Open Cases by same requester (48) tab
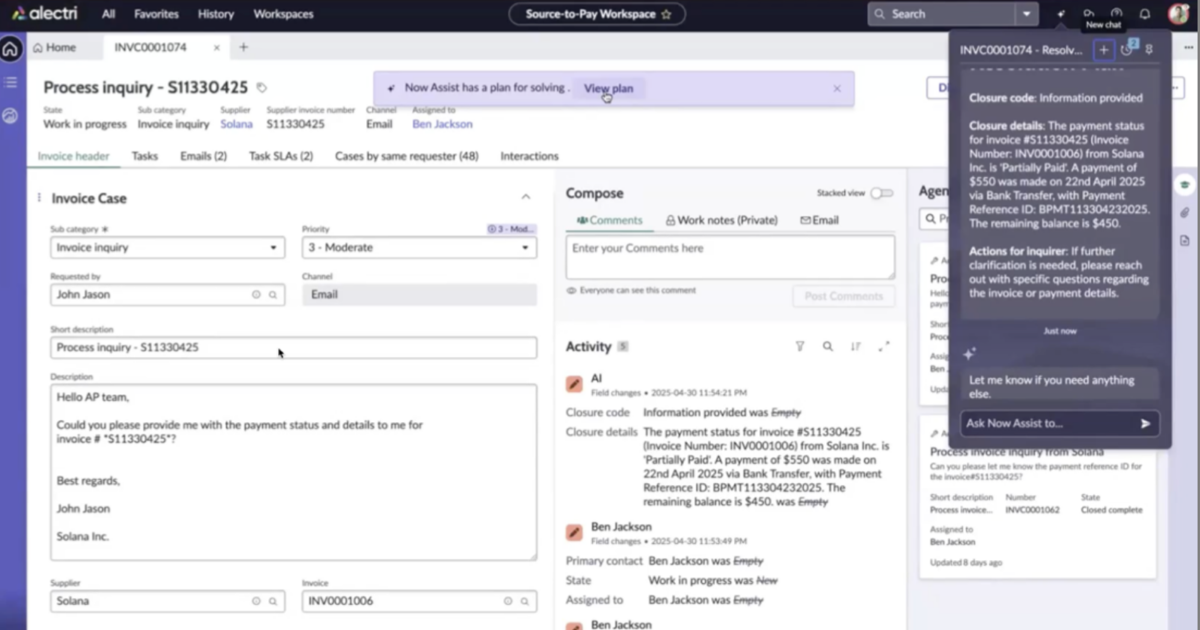This screenshot has width=1200, height=630. (406, 156)
